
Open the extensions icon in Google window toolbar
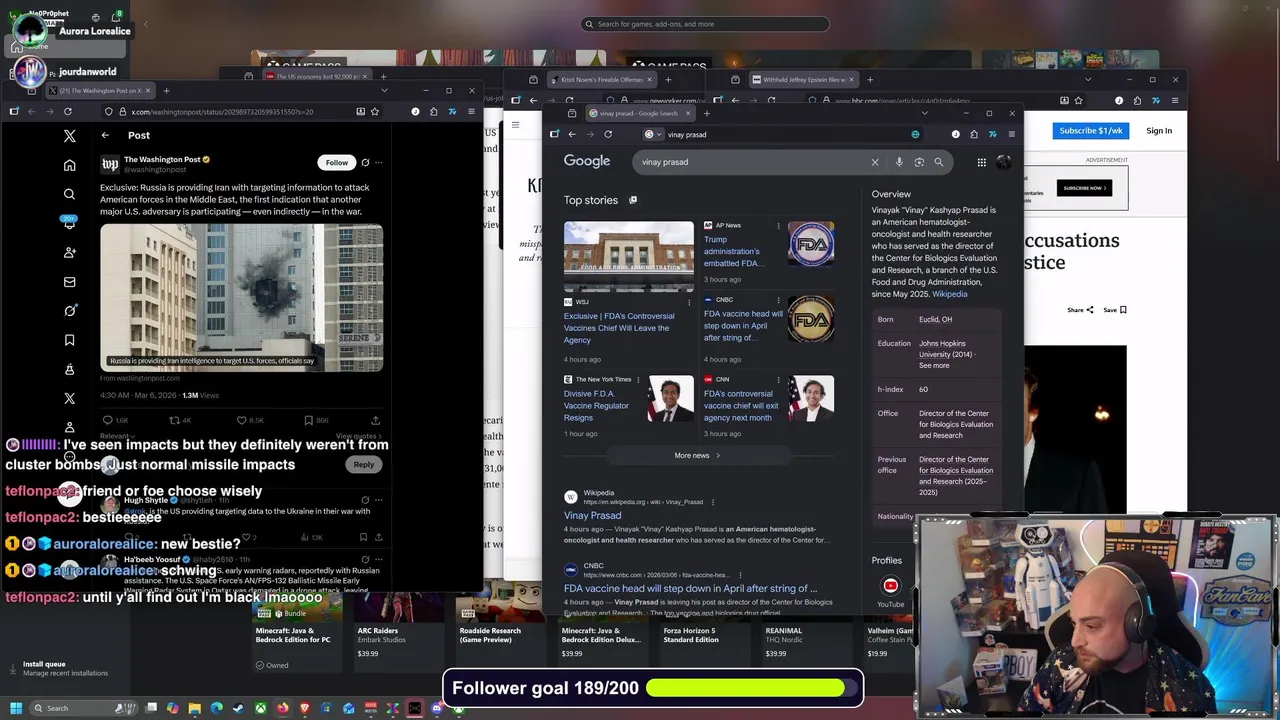pos(974,134)
